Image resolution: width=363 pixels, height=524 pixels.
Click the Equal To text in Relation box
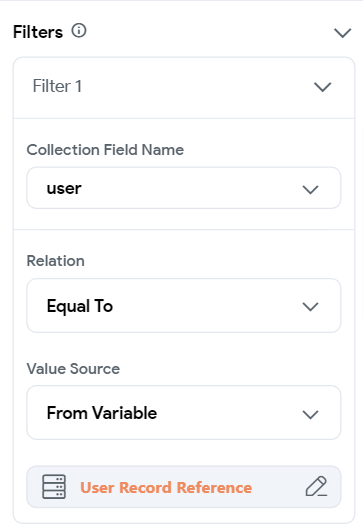80,306
